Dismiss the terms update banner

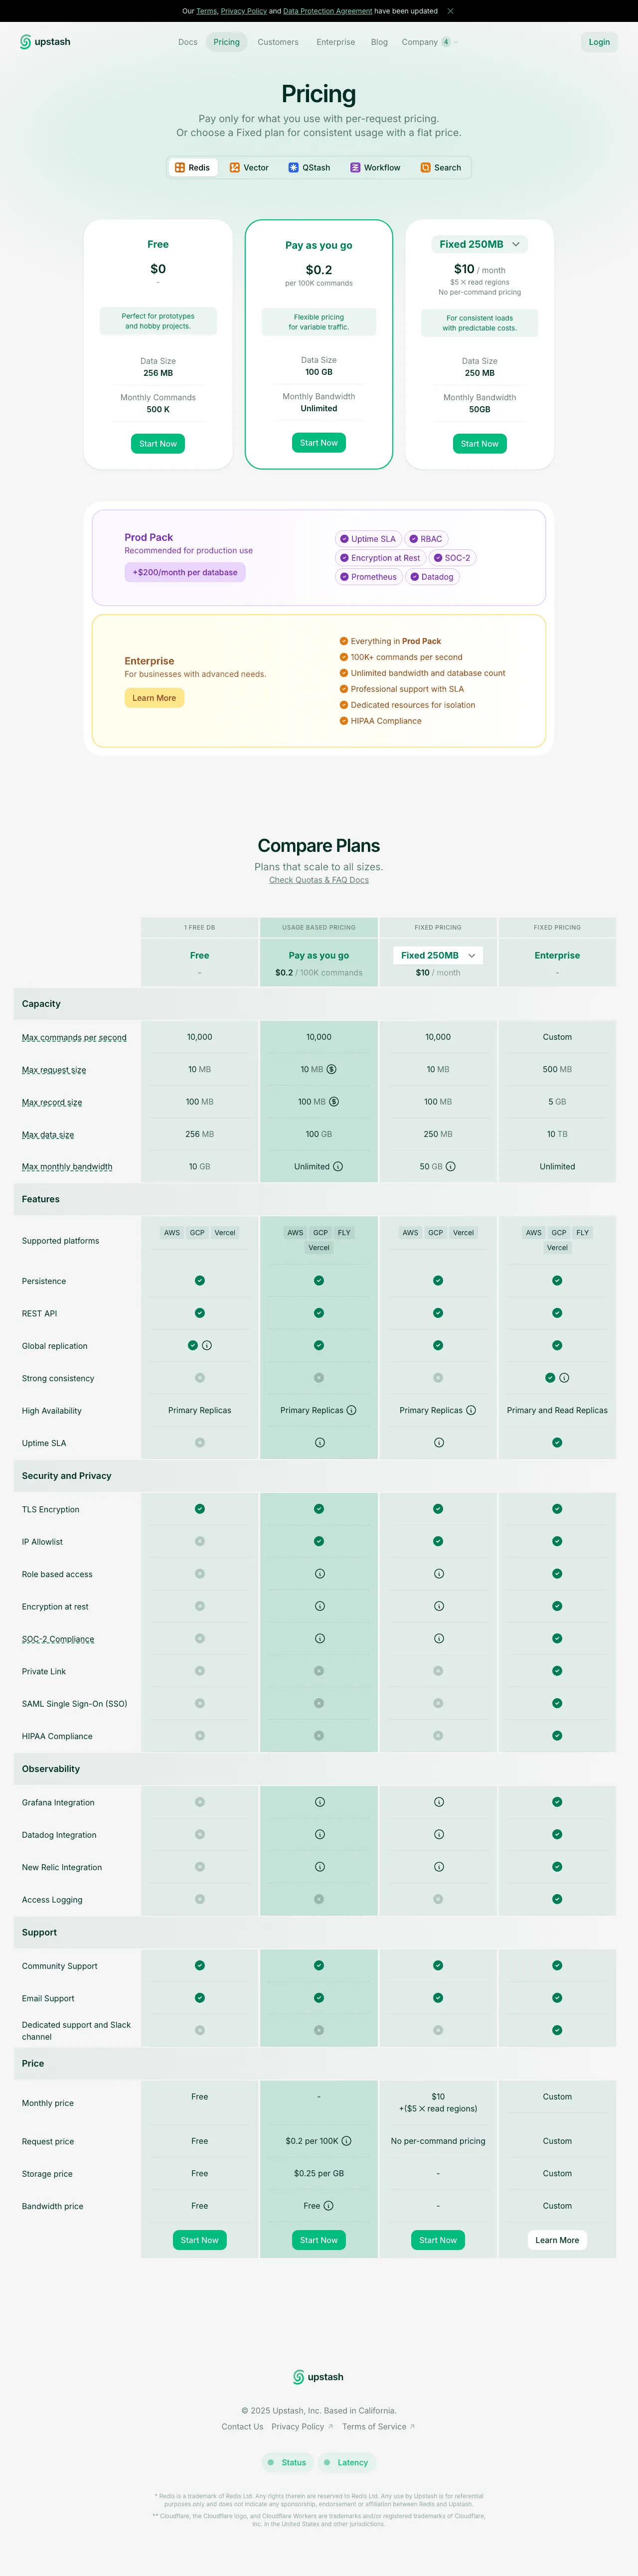click(450, 11)
